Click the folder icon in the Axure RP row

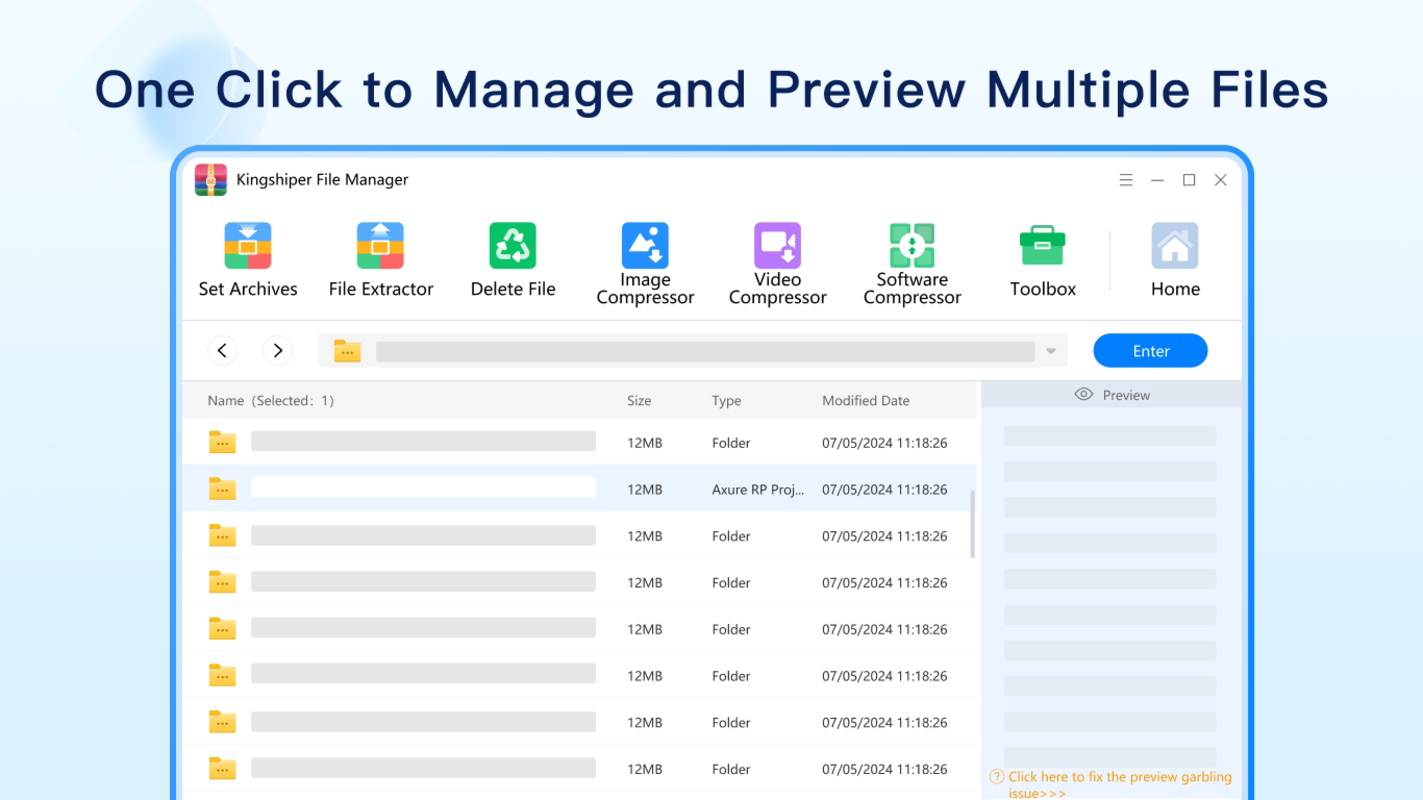222,489
